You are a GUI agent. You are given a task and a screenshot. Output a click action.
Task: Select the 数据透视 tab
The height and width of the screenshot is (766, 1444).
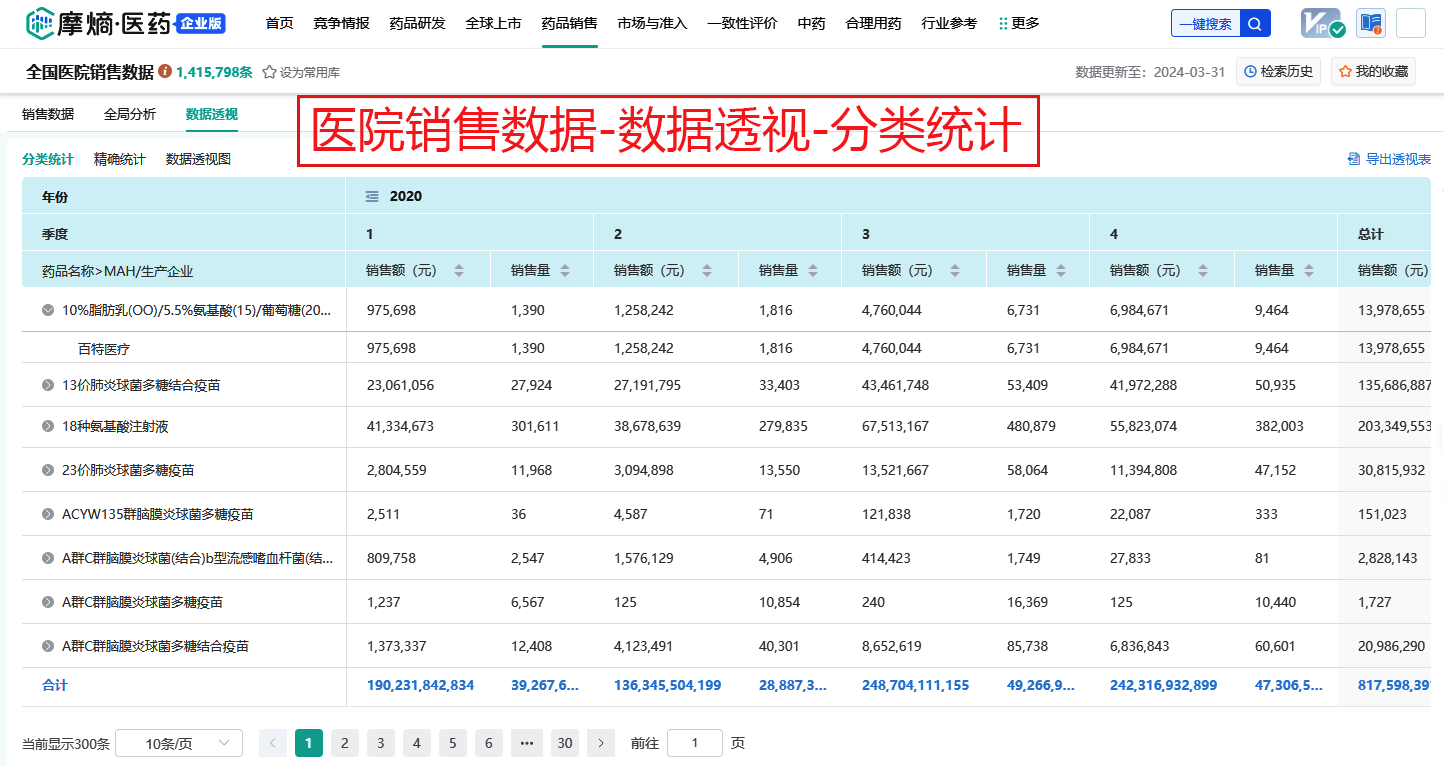212,114
